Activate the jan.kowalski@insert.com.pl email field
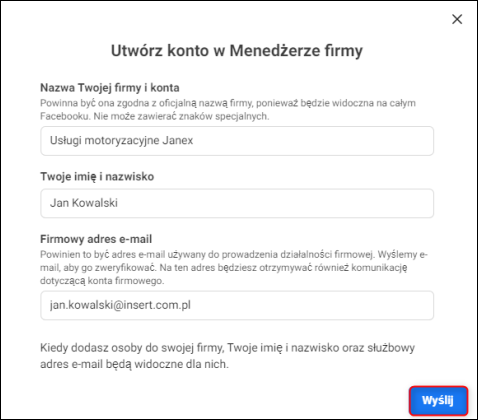Screen dimensions: 478x420 click(237, 305)
